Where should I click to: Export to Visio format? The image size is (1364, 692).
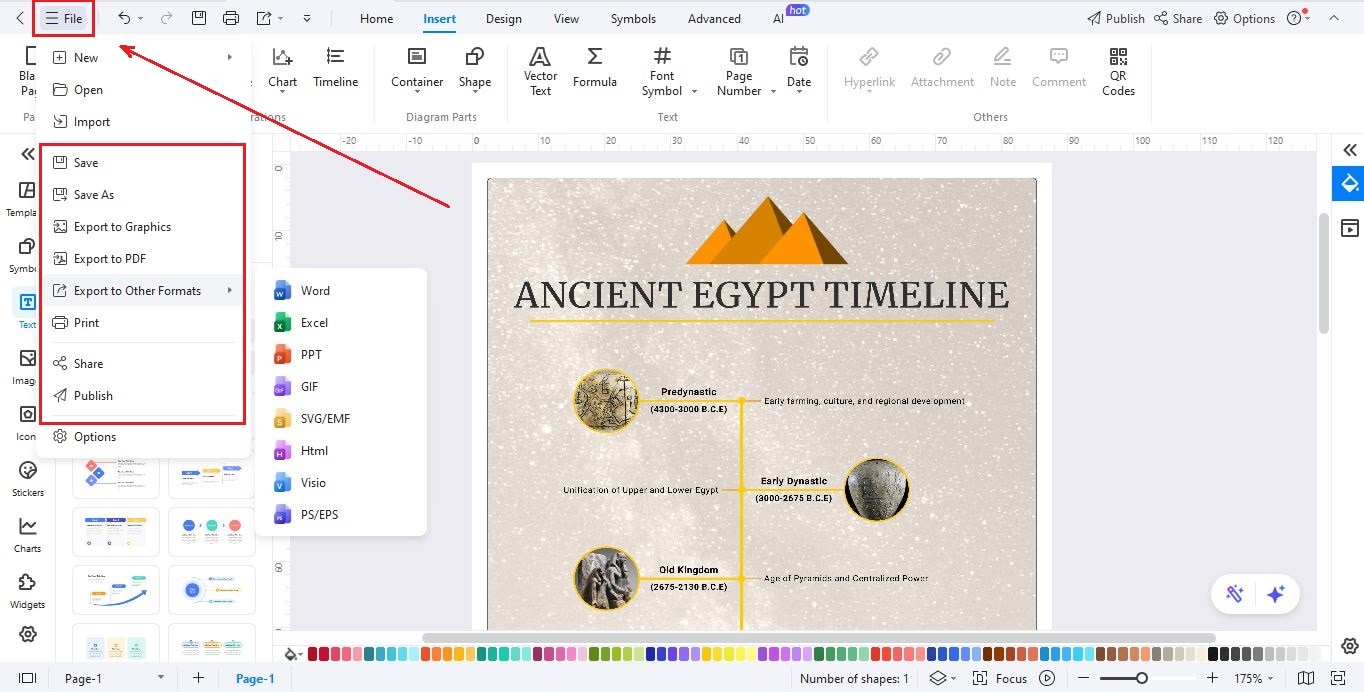coord(341,482)
